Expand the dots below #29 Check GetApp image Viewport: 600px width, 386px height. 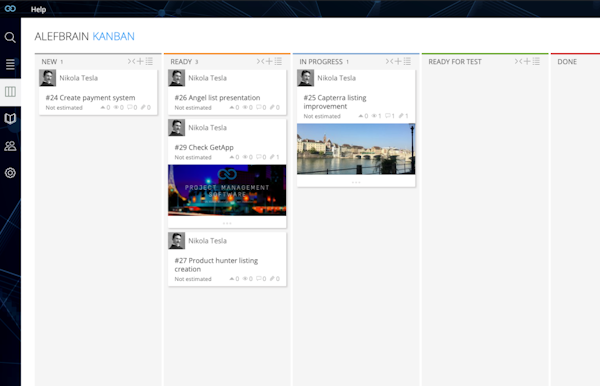pyautogui.click(x=227, y=223)
